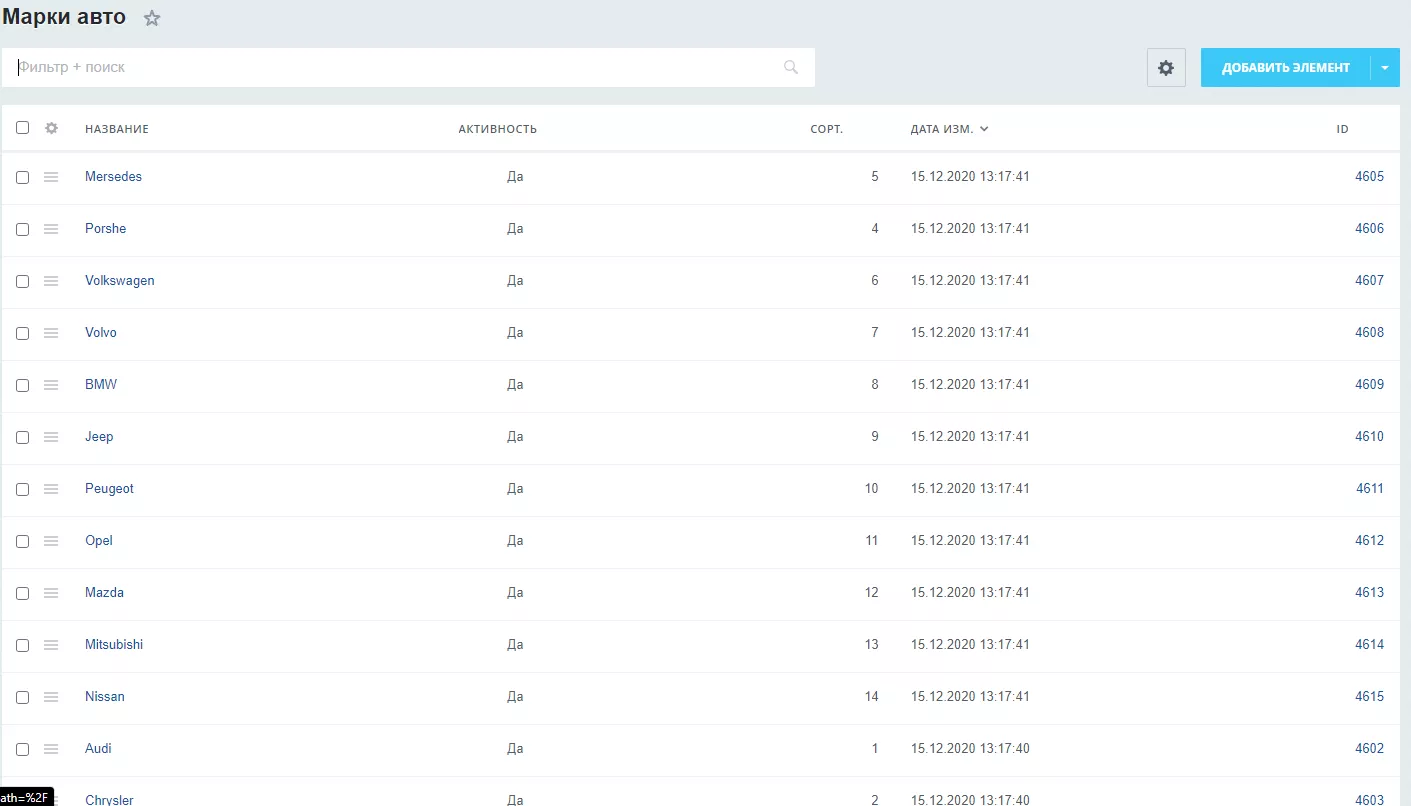Open row menu for Mersedes
The height and width of the screenshot is (806, 1411).
(x=51, y=177)
